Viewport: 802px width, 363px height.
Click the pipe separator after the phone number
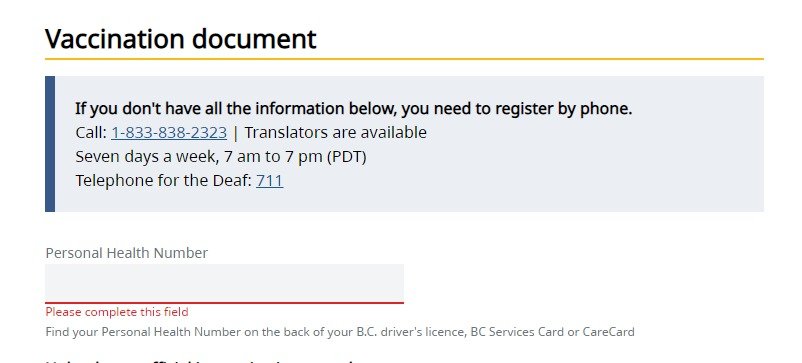point(235,132)
